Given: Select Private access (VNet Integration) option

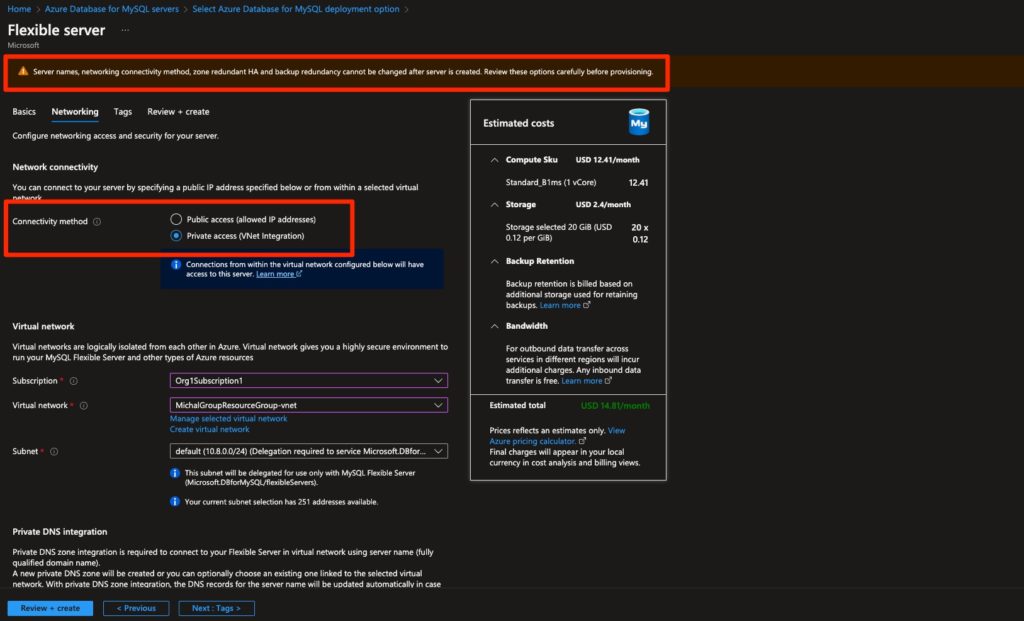Looking at the screenshot, I should click(176, 236).
